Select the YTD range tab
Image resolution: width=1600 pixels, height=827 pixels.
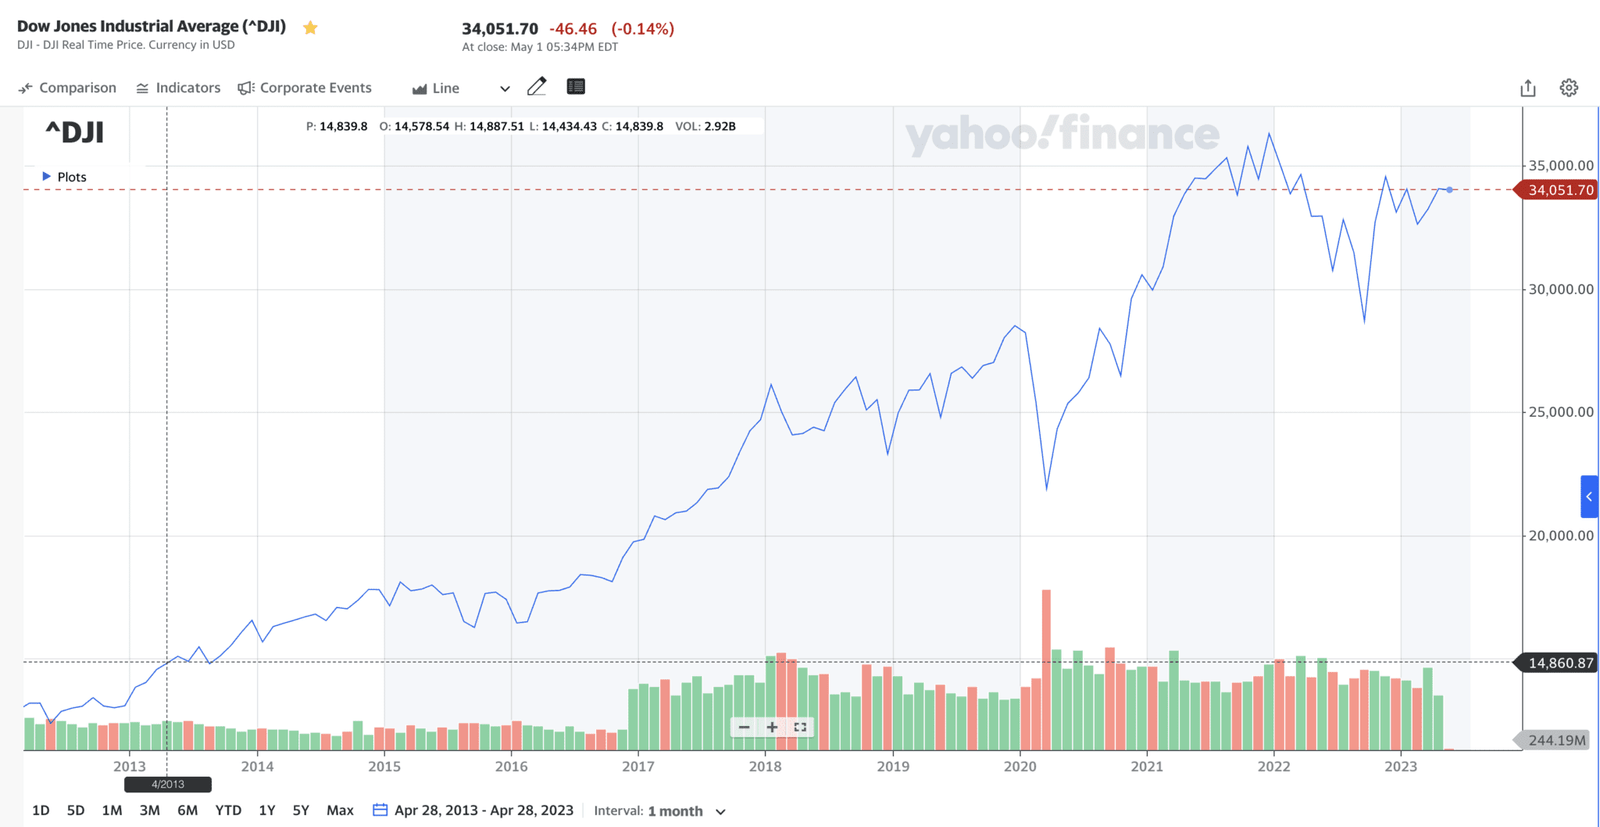pos(228,810)
